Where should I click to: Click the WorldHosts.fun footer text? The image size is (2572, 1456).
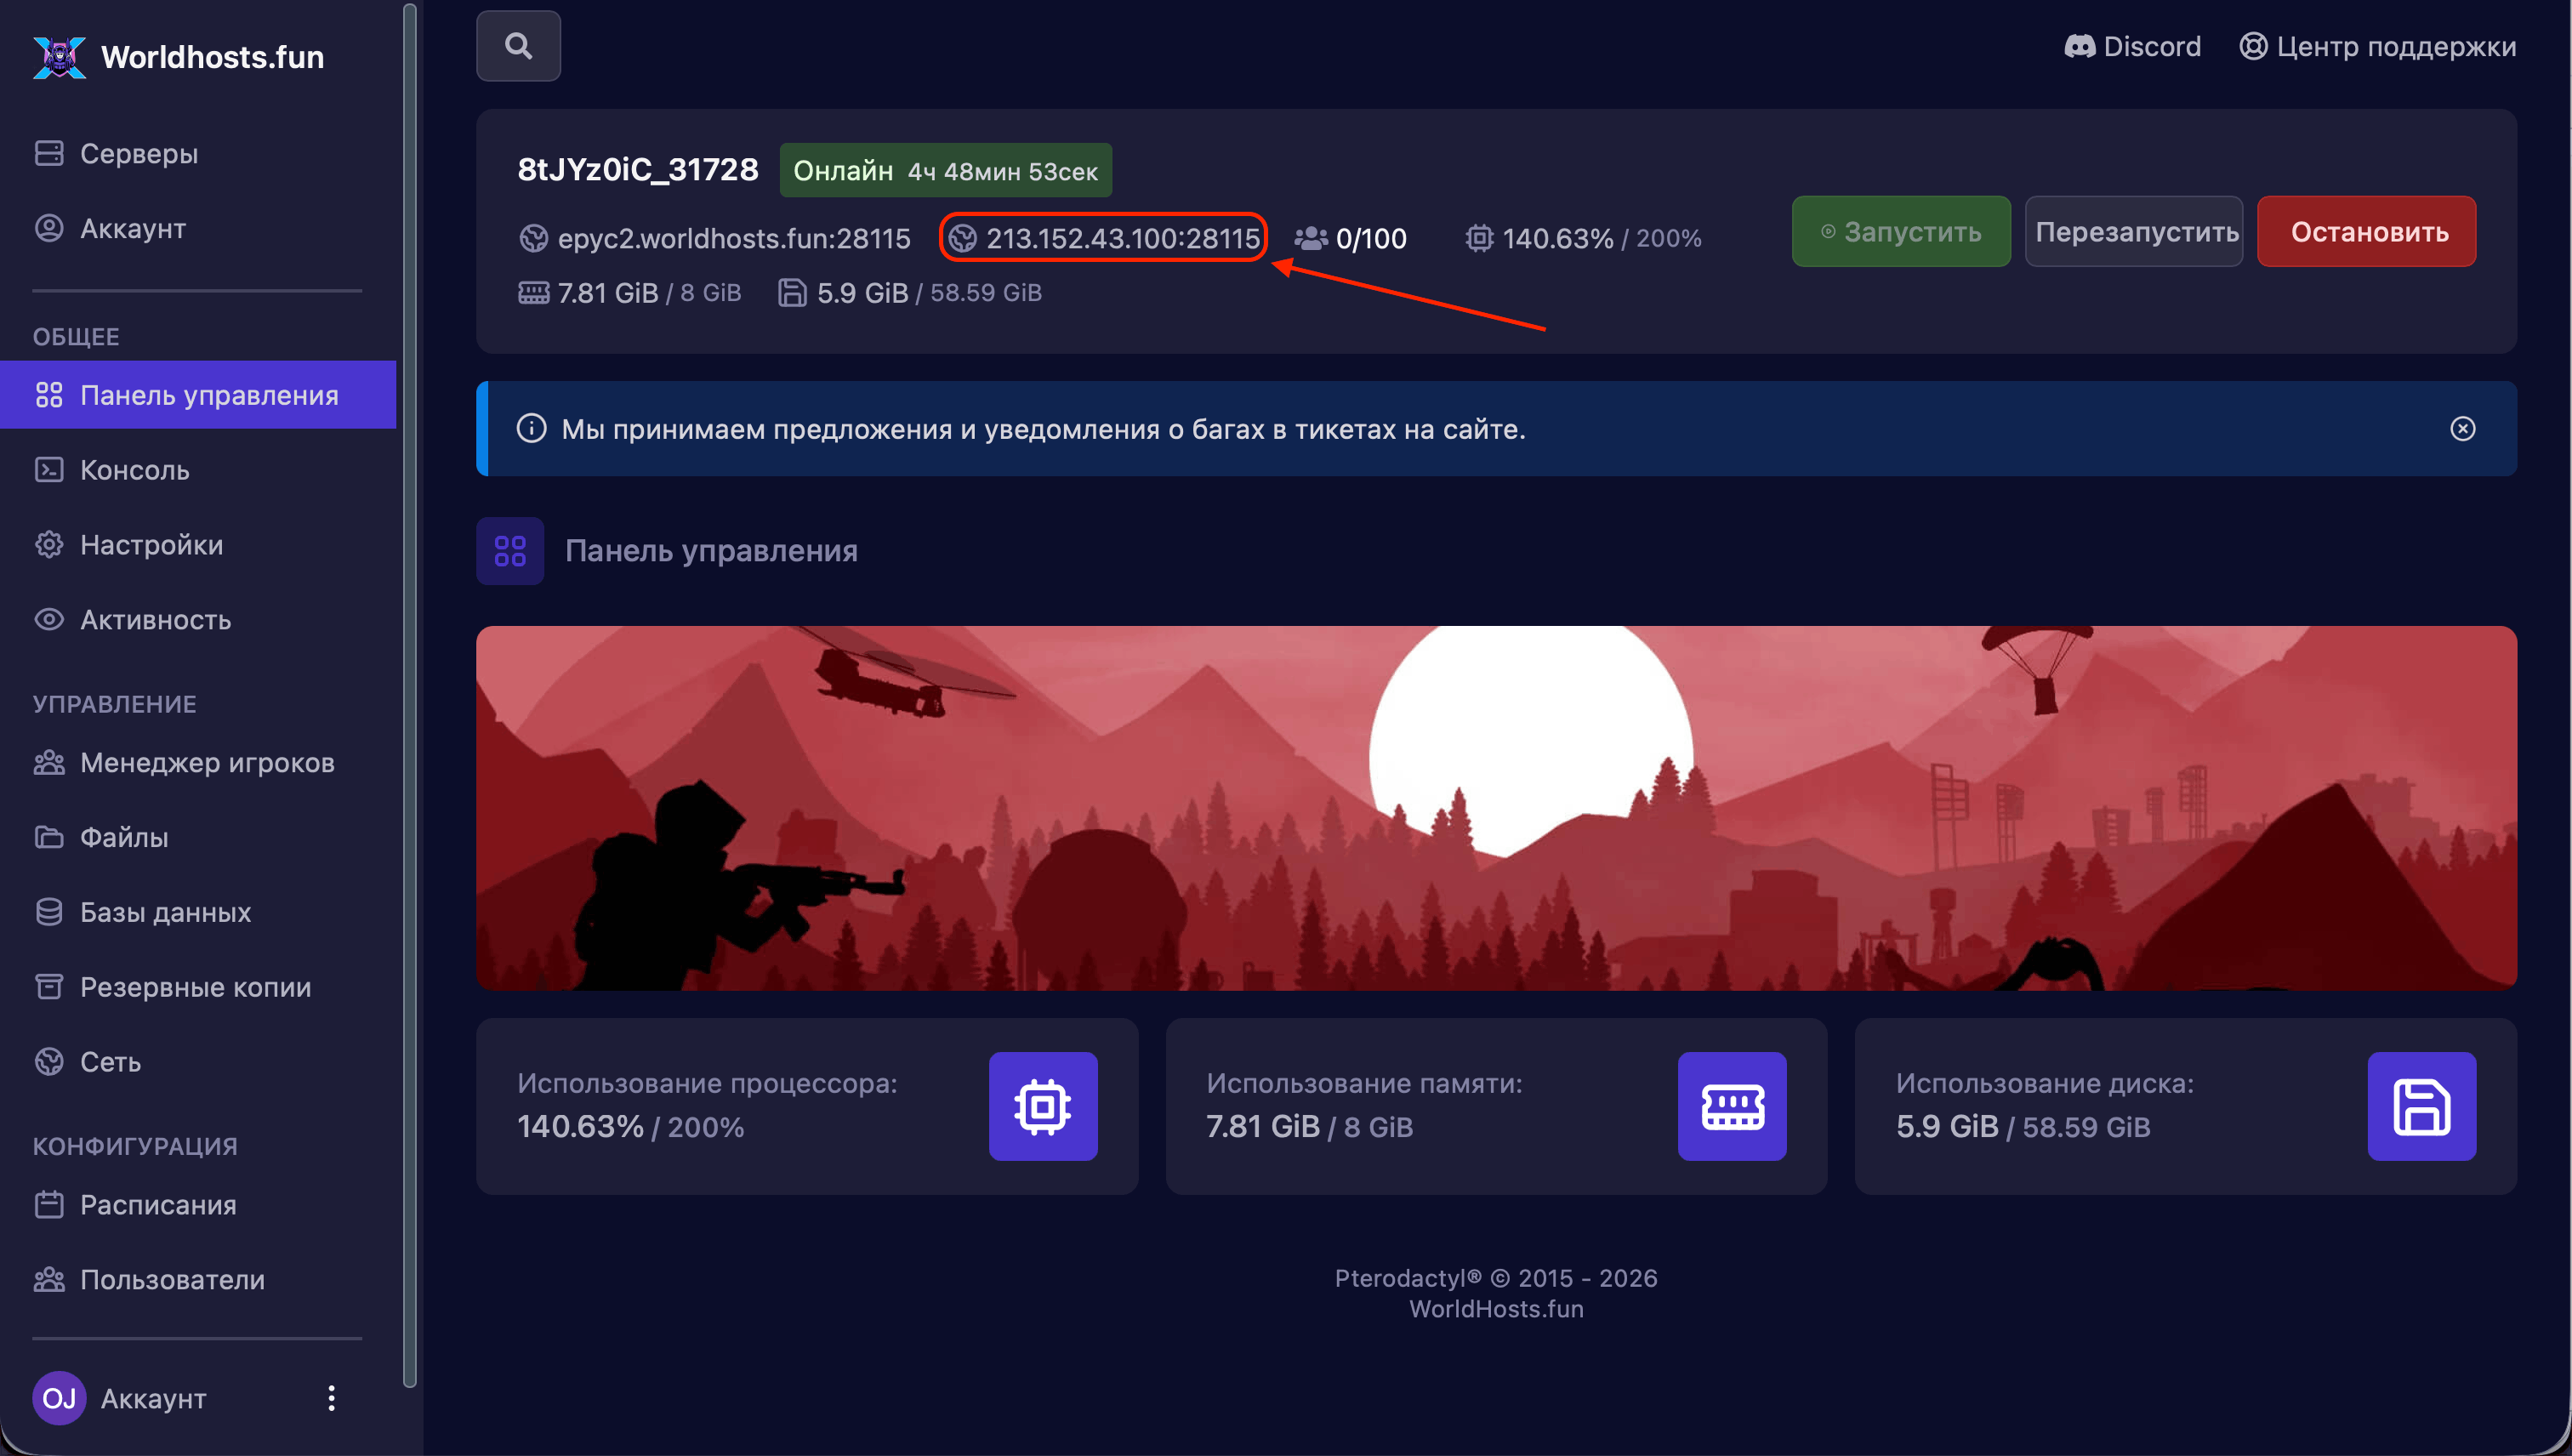click(x=1496, y=1310)
